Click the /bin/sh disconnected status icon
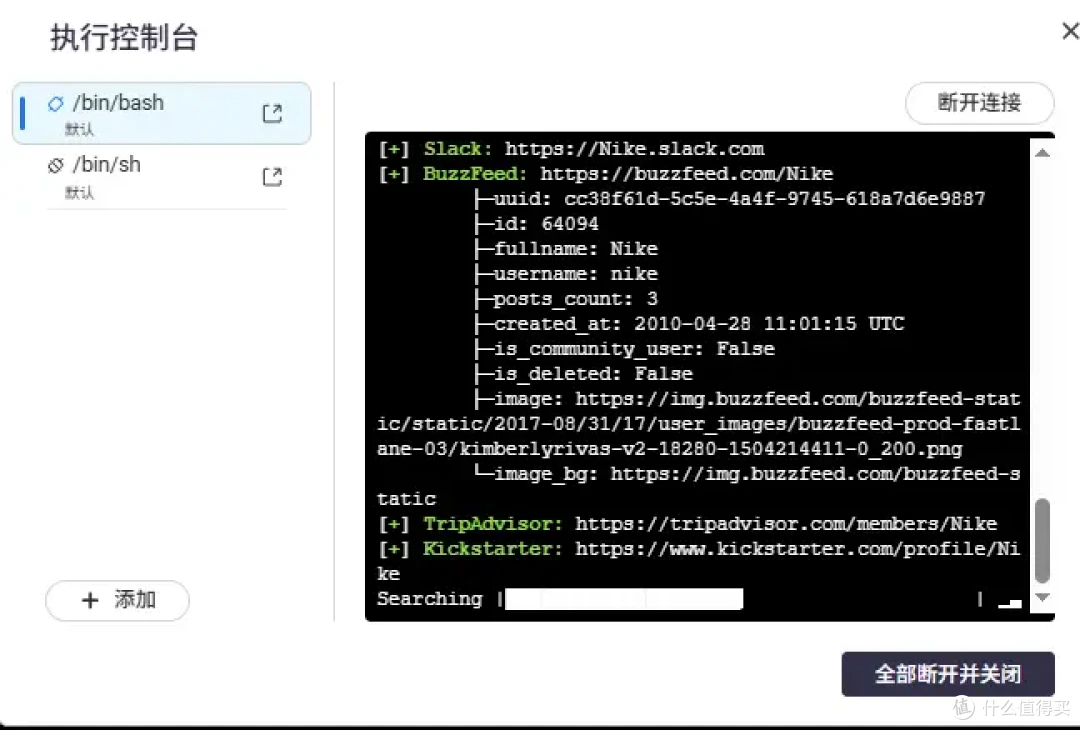Screen dimensions: 1080x730 click(x=56, y=165)
